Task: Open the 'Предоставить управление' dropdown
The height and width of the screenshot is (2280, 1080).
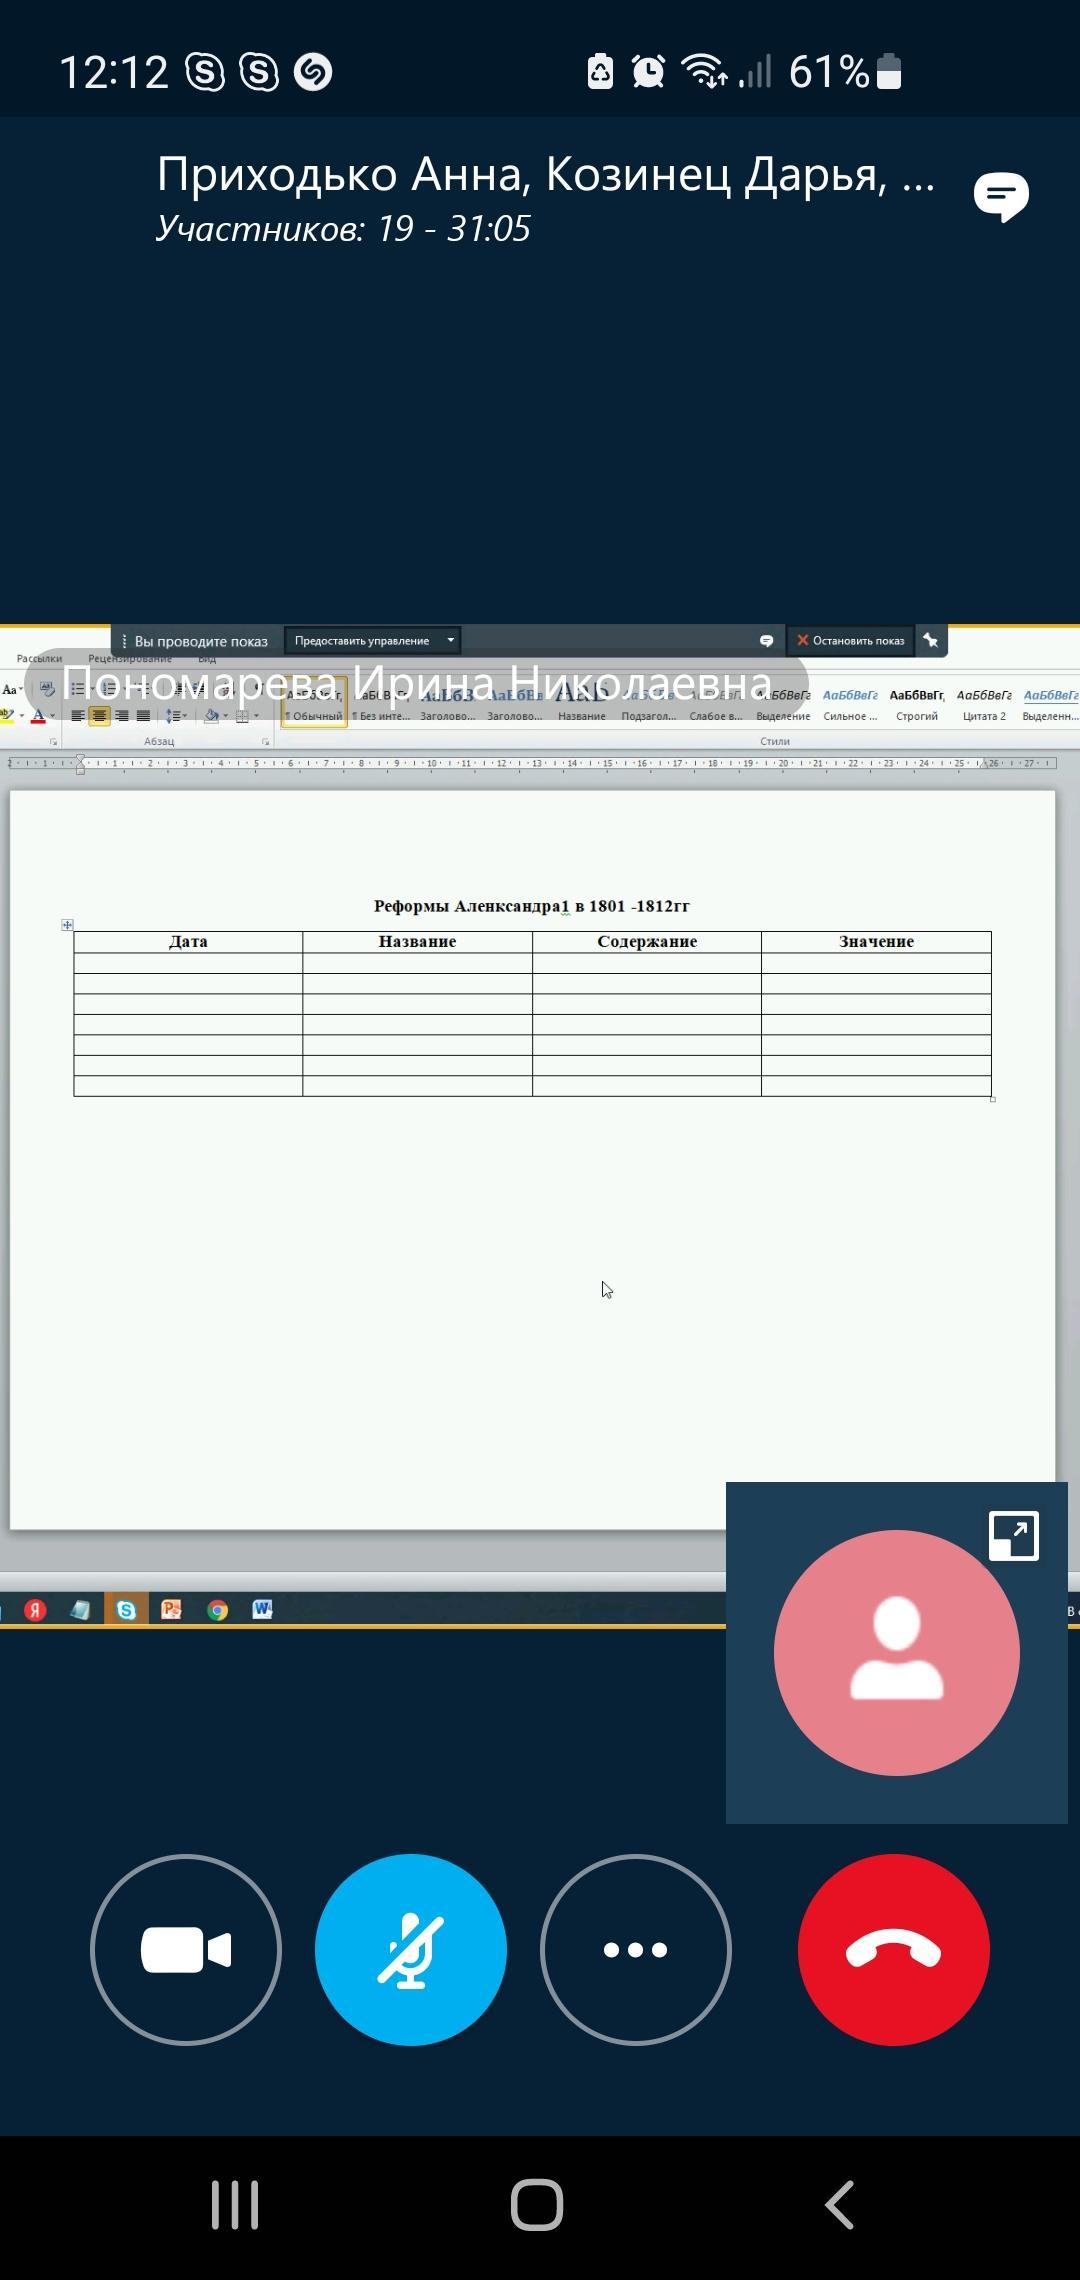Action: point(372,641)
